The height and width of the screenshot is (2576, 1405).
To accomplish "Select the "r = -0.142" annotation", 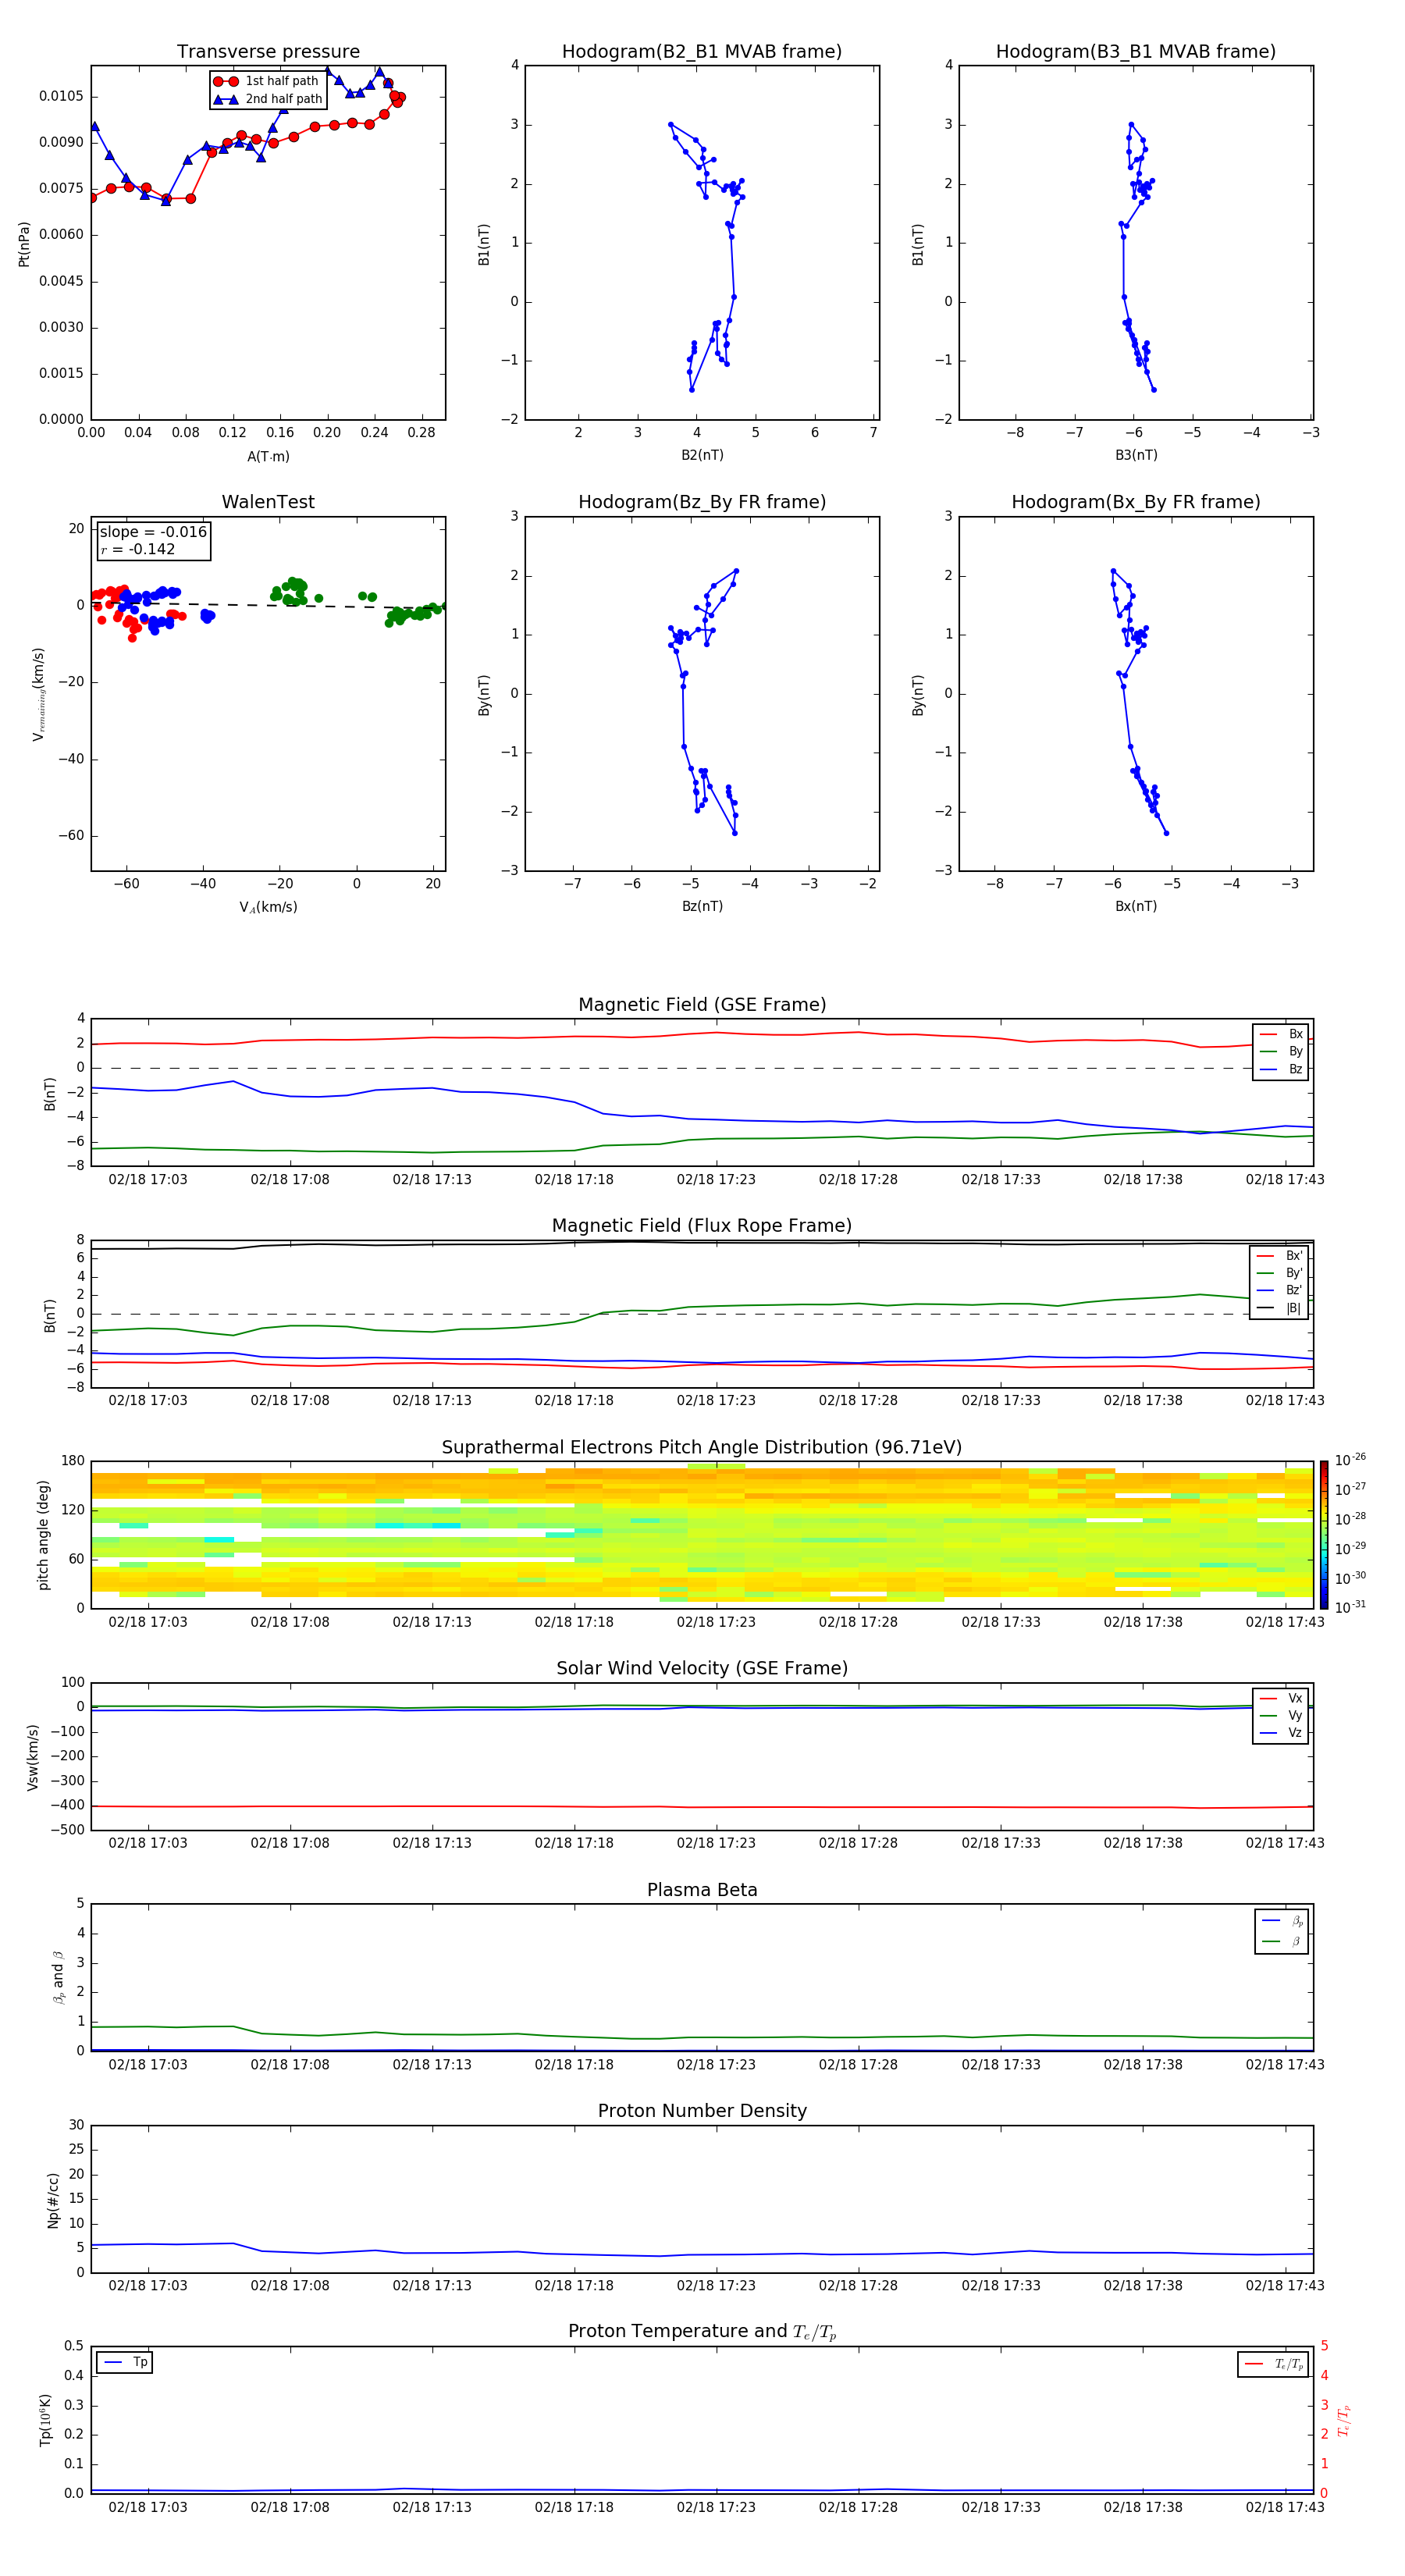I will [x=138, y=549].
